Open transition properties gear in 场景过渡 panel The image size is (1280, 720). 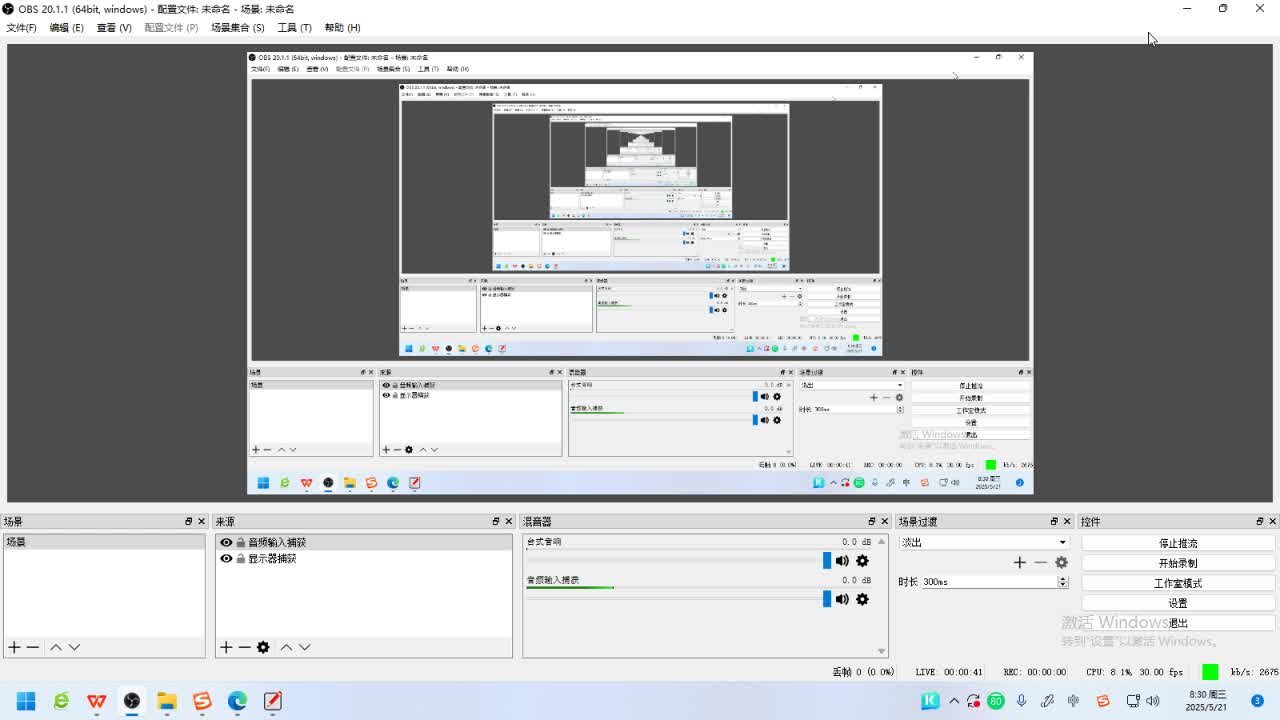(x=1061, y=562)
